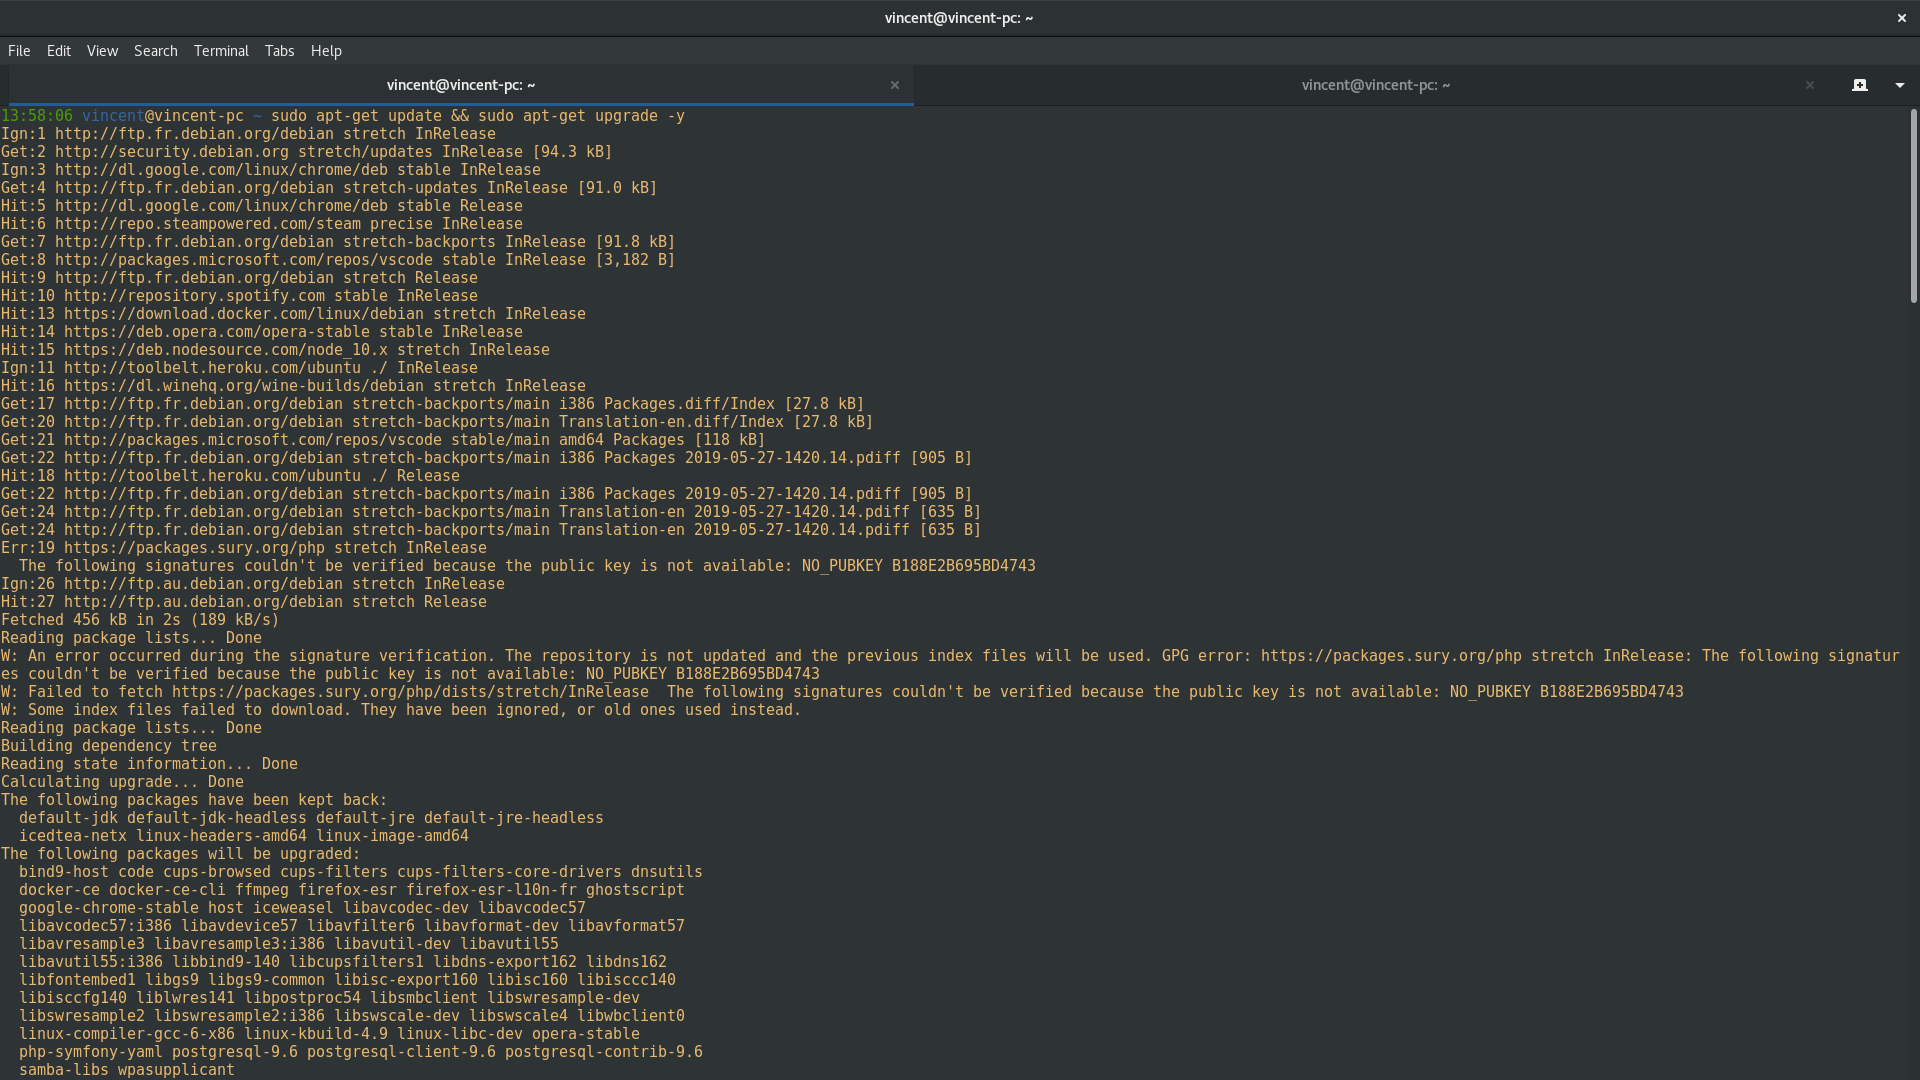Open the Edit menu
The image size is (1920, 1080).
point(59,51)
